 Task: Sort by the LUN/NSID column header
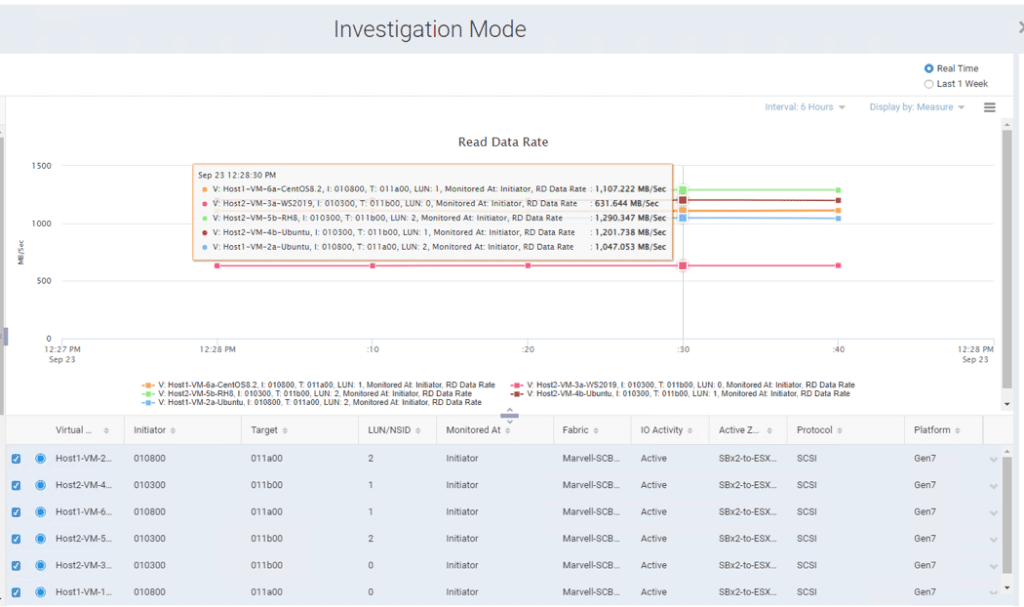tap(389, 430)
